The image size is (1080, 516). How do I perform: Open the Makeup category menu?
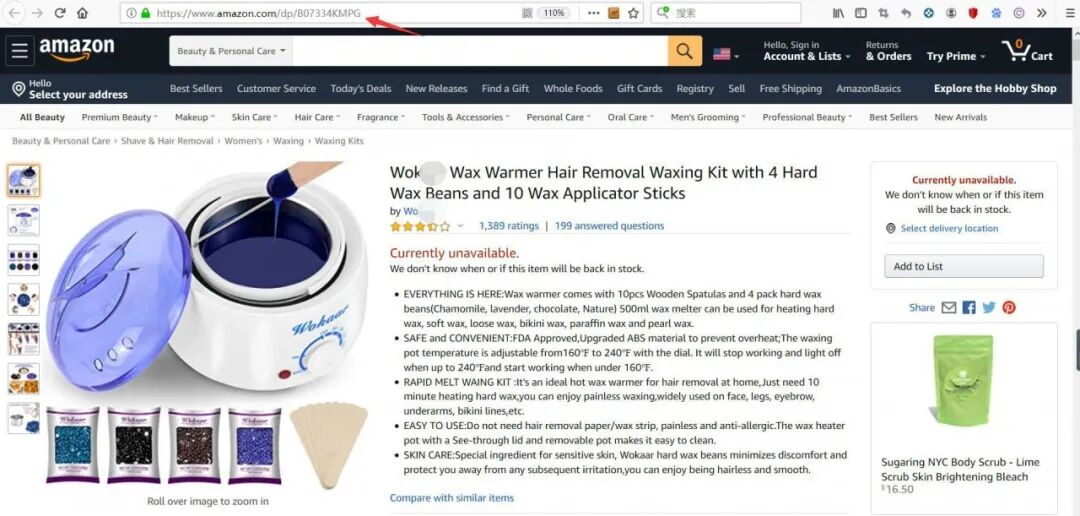click(195, 117)
